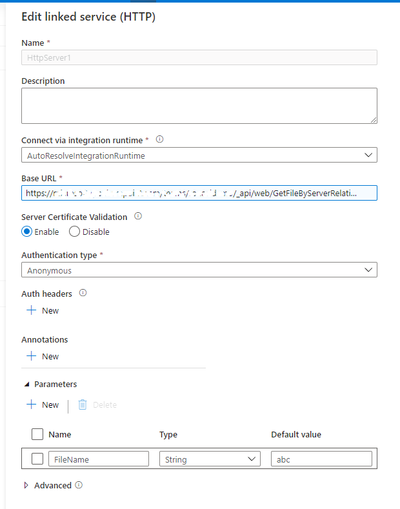Click plus icon under Annotations
The height and width of the screenshot is (509, 400).
(31, 356)
